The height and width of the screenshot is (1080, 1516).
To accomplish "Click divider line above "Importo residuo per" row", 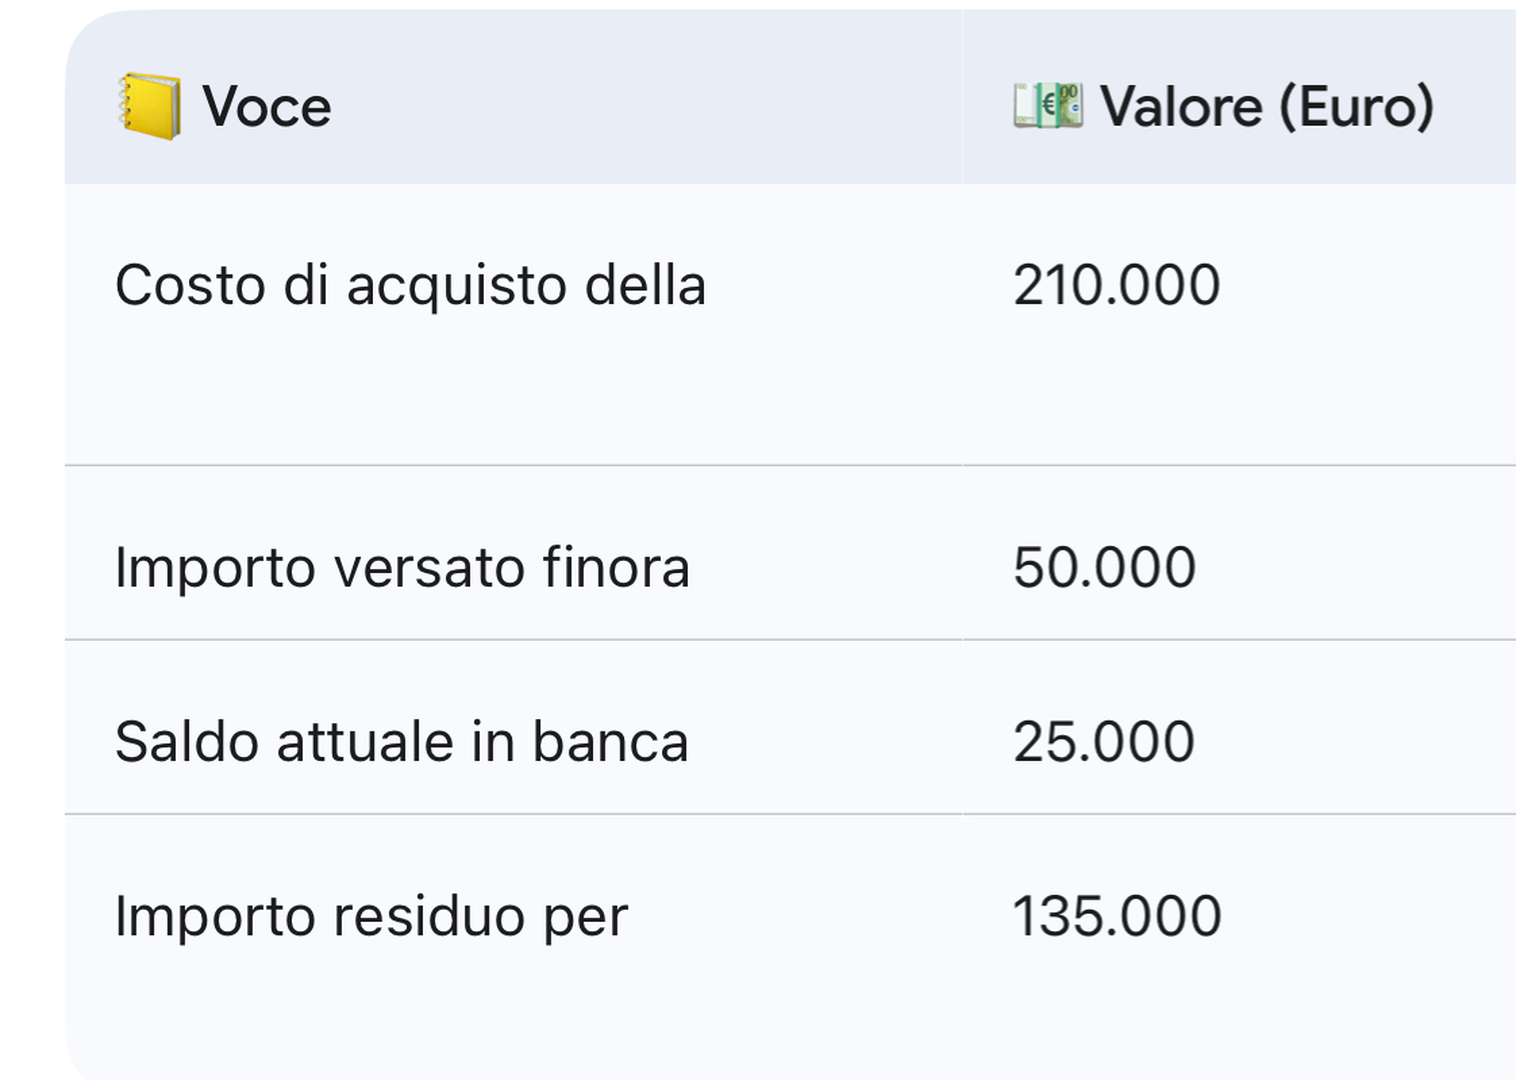I will coord(500,814).
